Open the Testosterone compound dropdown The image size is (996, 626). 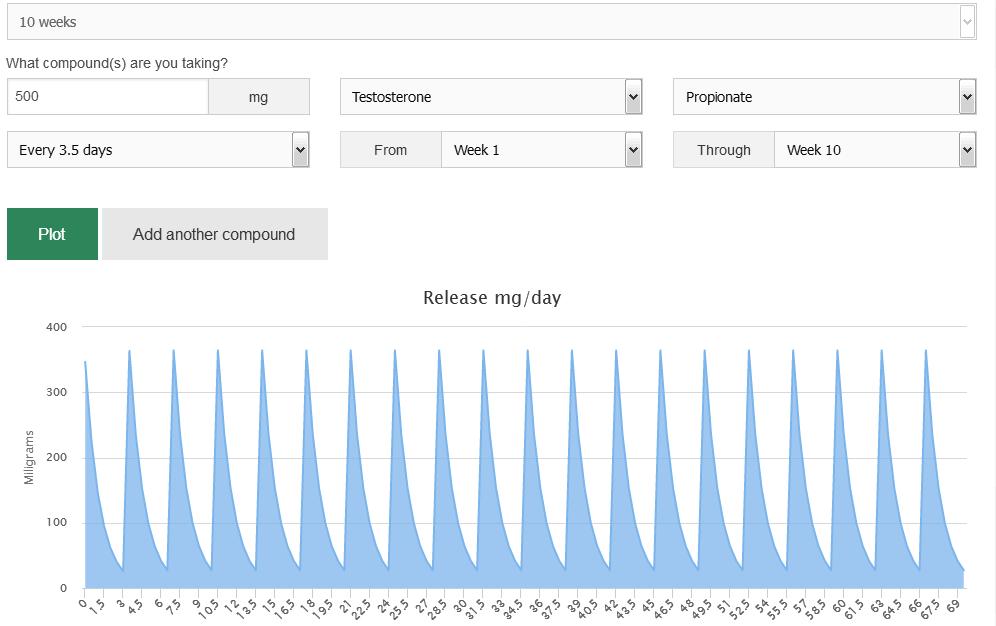491,97
